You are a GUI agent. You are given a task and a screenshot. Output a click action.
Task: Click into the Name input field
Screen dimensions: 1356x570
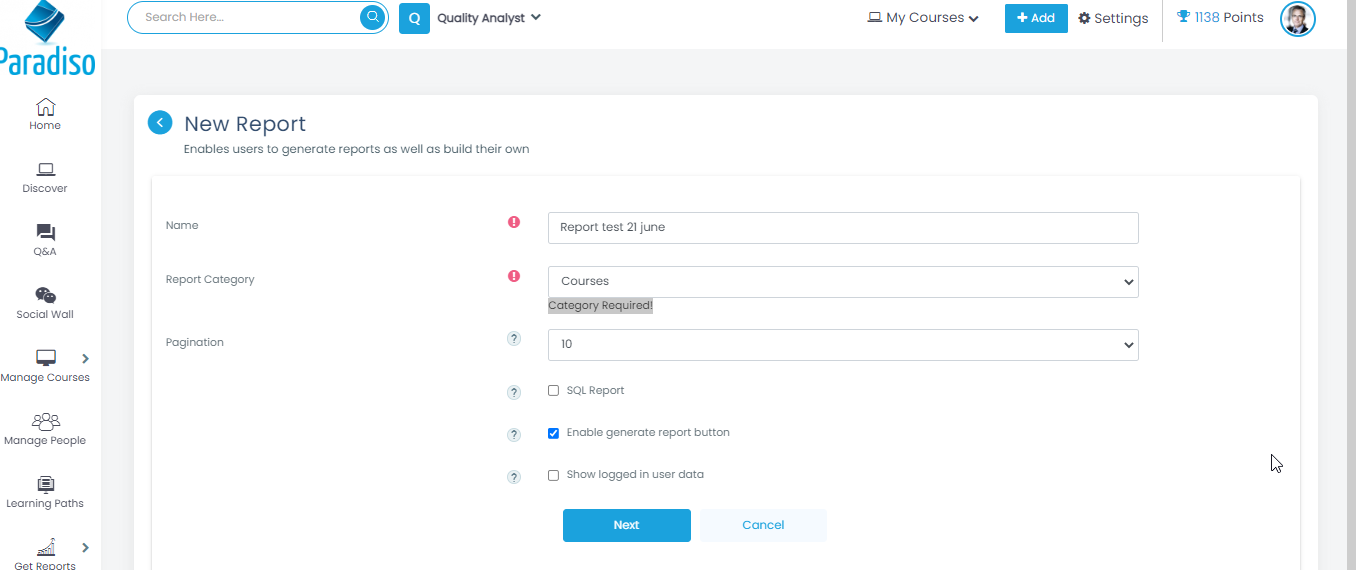(842, 228)
